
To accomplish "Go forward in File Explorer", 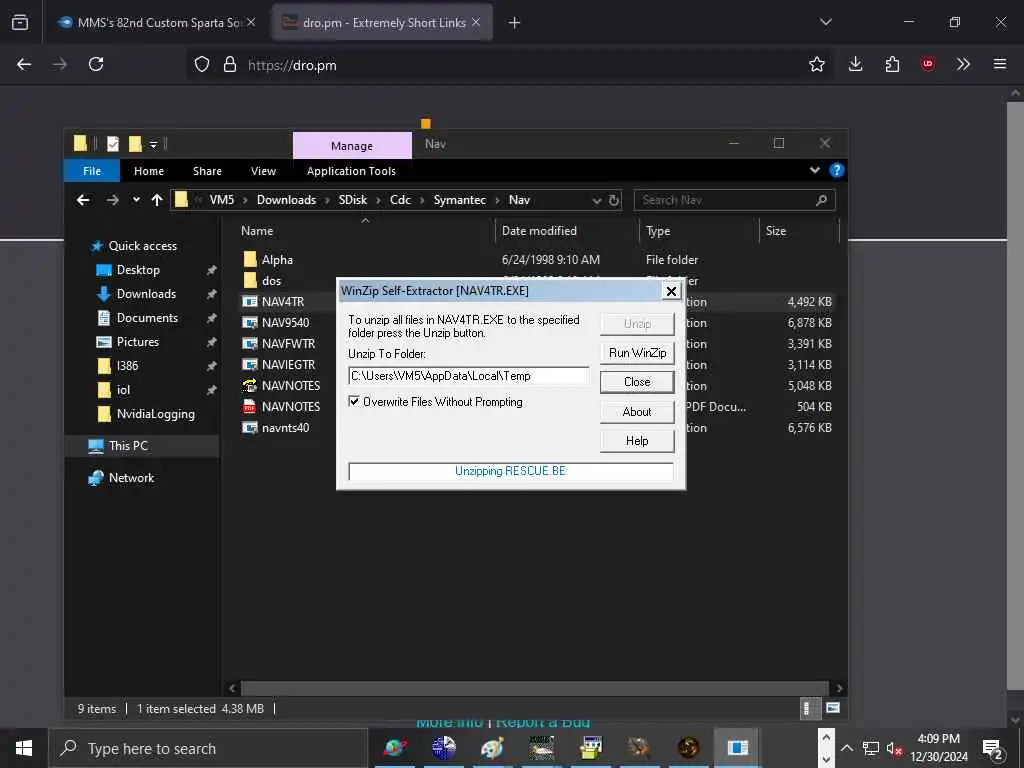I will (x=112, y=200).
